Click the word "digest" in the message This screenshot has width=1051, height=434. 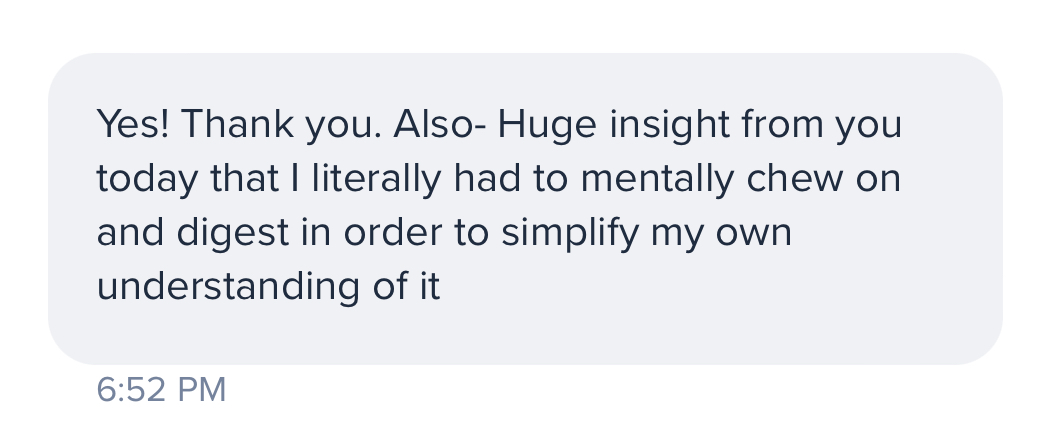[x=233, y=233]
